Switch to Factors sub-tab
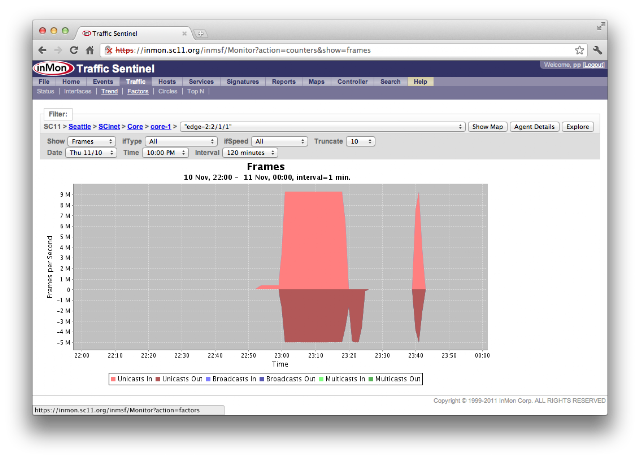The width and height of the screenshot is (640, 460). coord(138,91)
